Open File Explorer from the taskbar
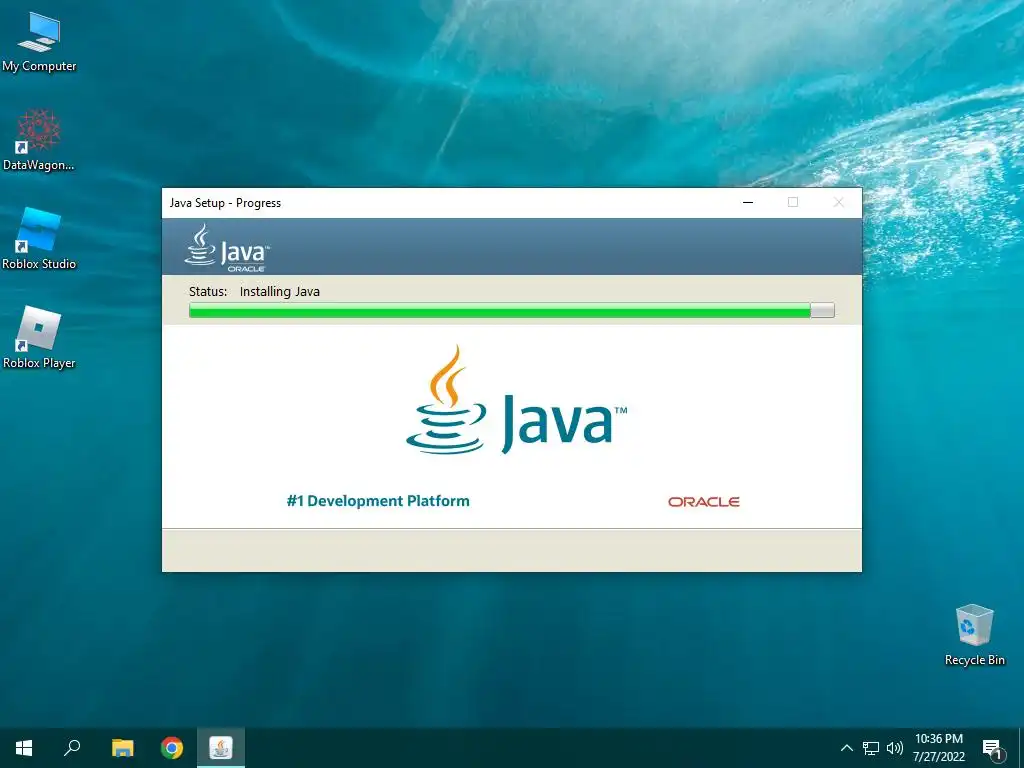The width and height of the screenshot is (1024, 768). (122, 748)
